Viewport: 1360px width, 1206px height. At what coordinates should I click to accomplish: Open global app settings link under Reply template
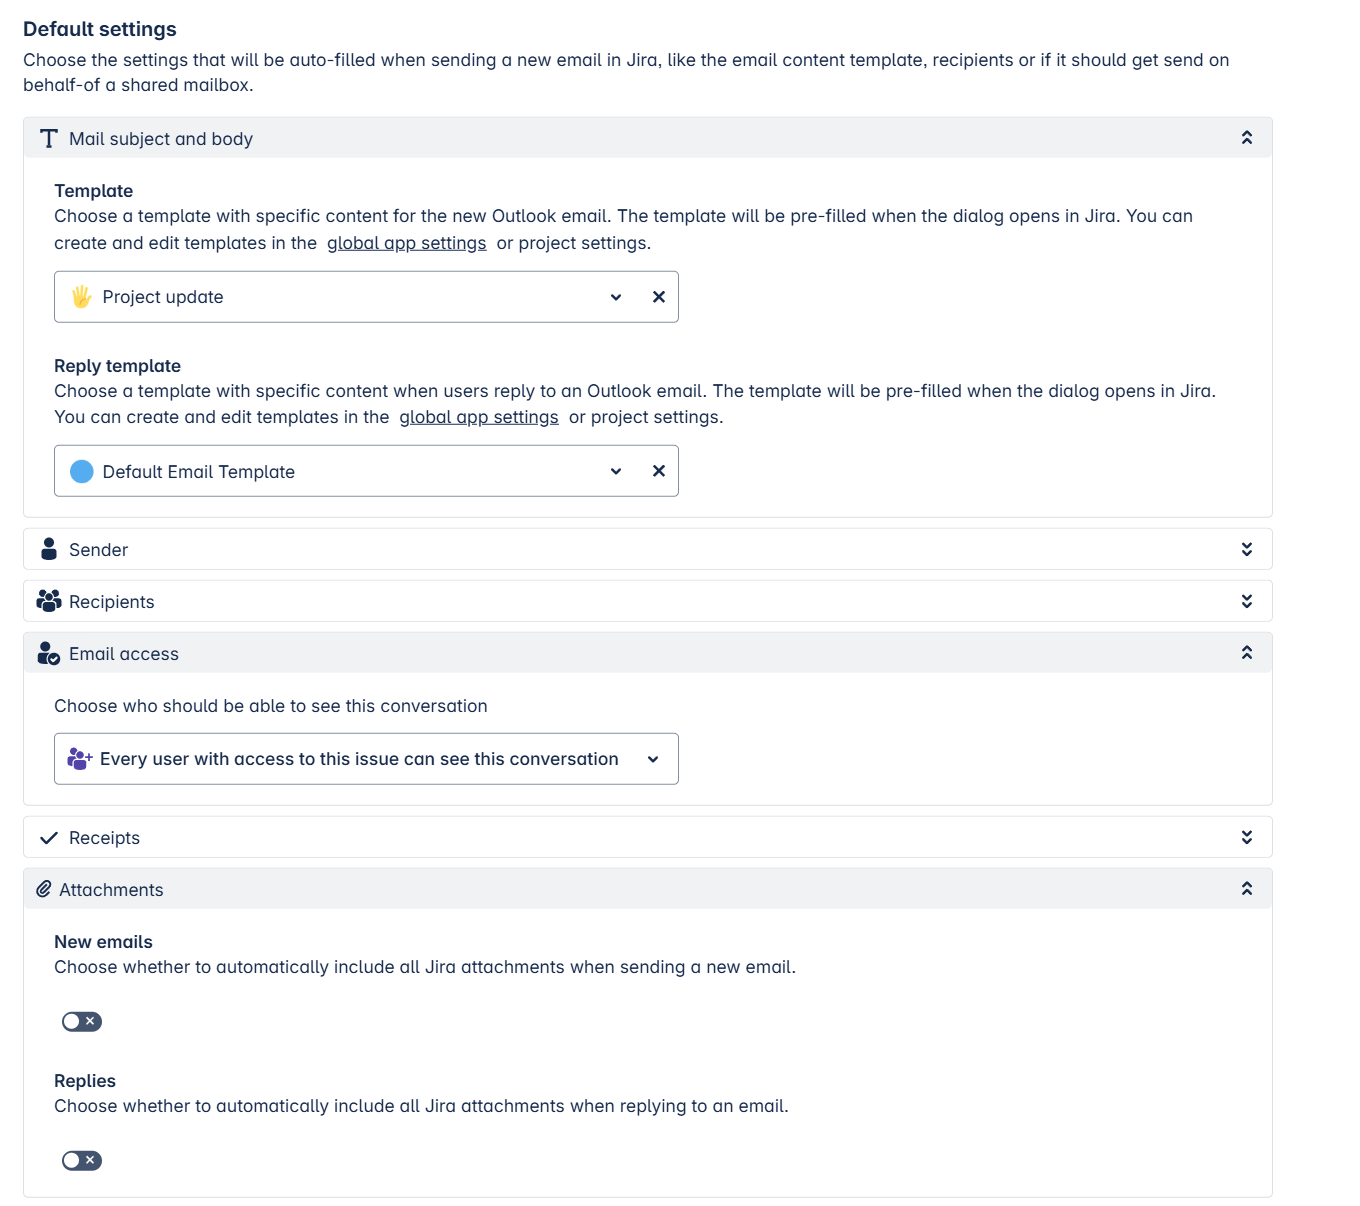[x=479, y=417]
